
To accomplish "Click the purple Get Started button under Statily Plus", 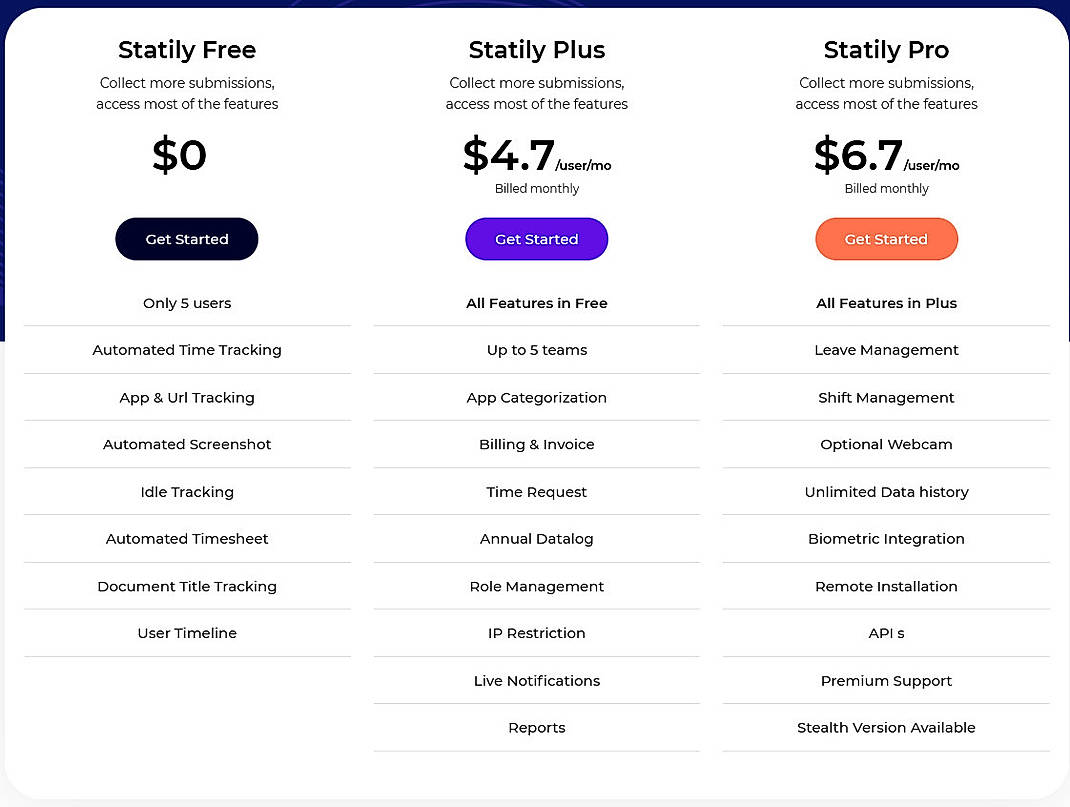I will 536,239.
